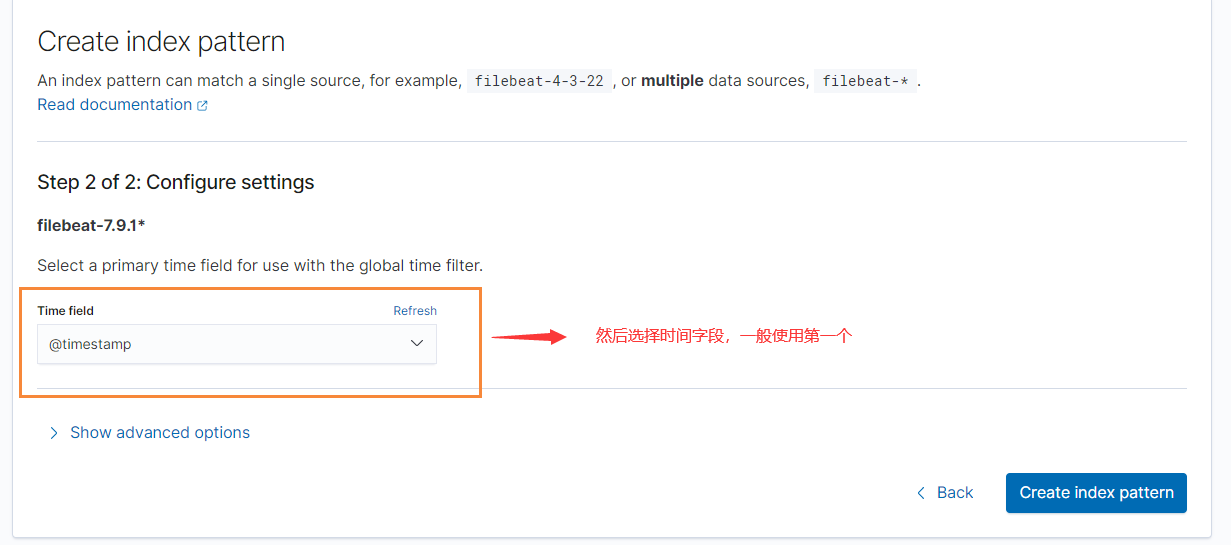The height and width of the screenshot is (545, 1231).
Task: Click the down chevron in Time field
Action: (x=417, y=344)
